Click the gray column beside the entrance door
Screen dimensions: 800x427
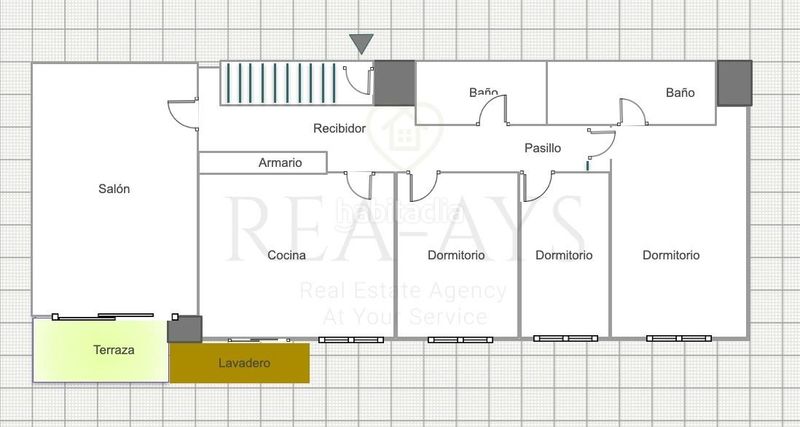394,83
